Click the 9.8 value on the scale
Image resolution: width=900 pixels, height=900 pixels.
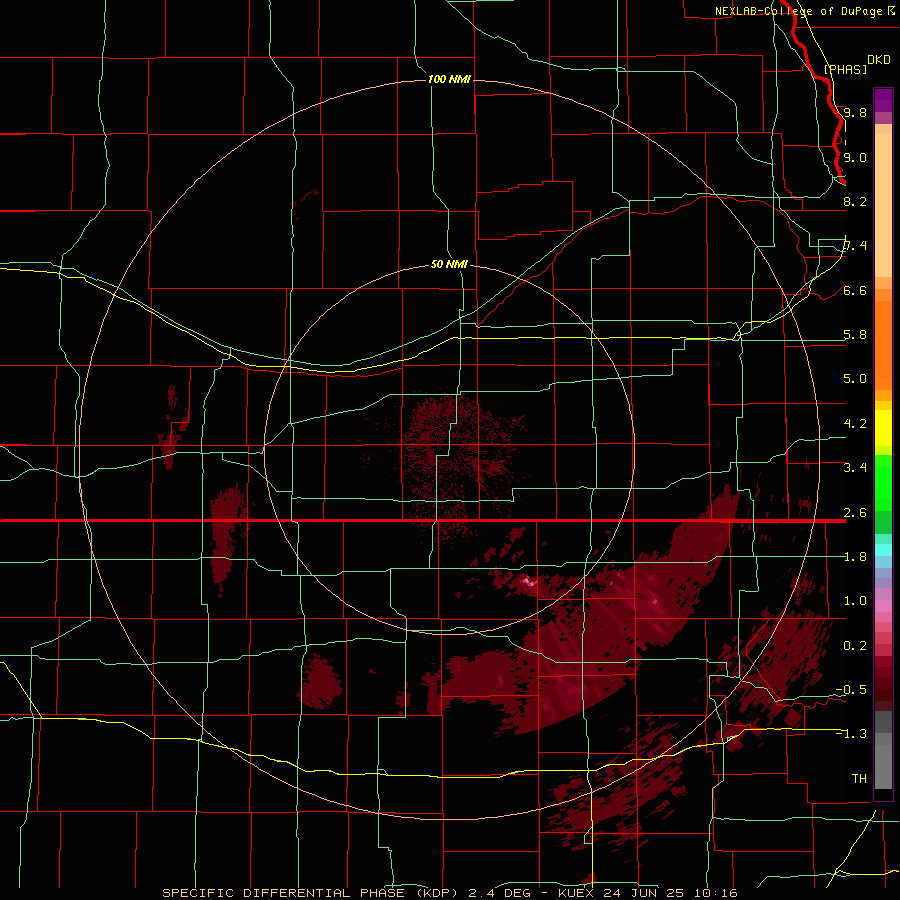click(x=855, y=112)
